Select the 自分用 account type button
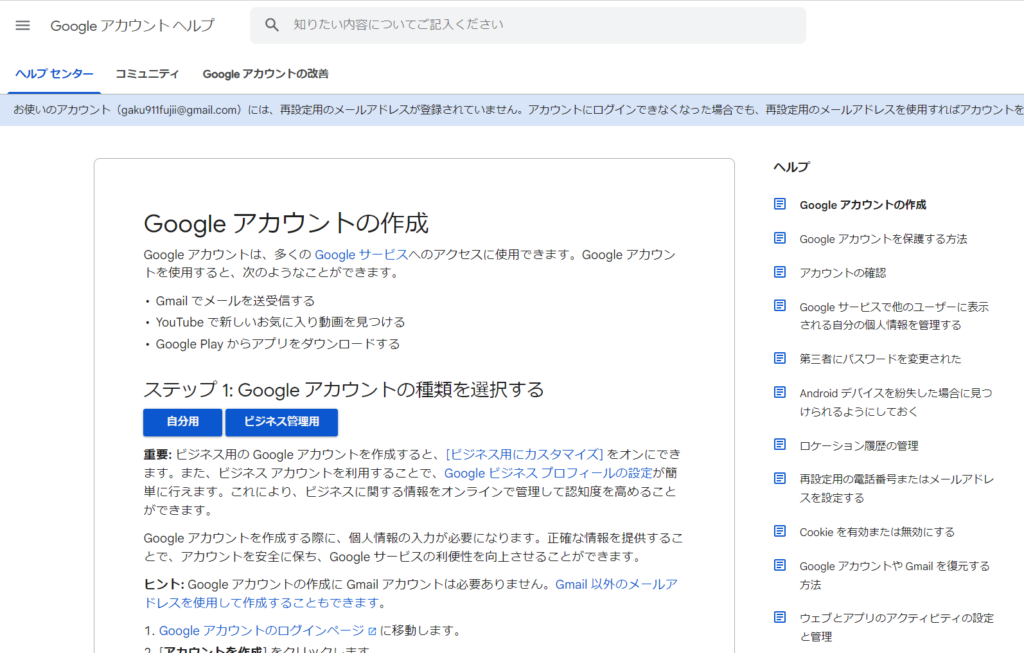The height and width of the screenshot is (653, 1024). pos(183,422)
